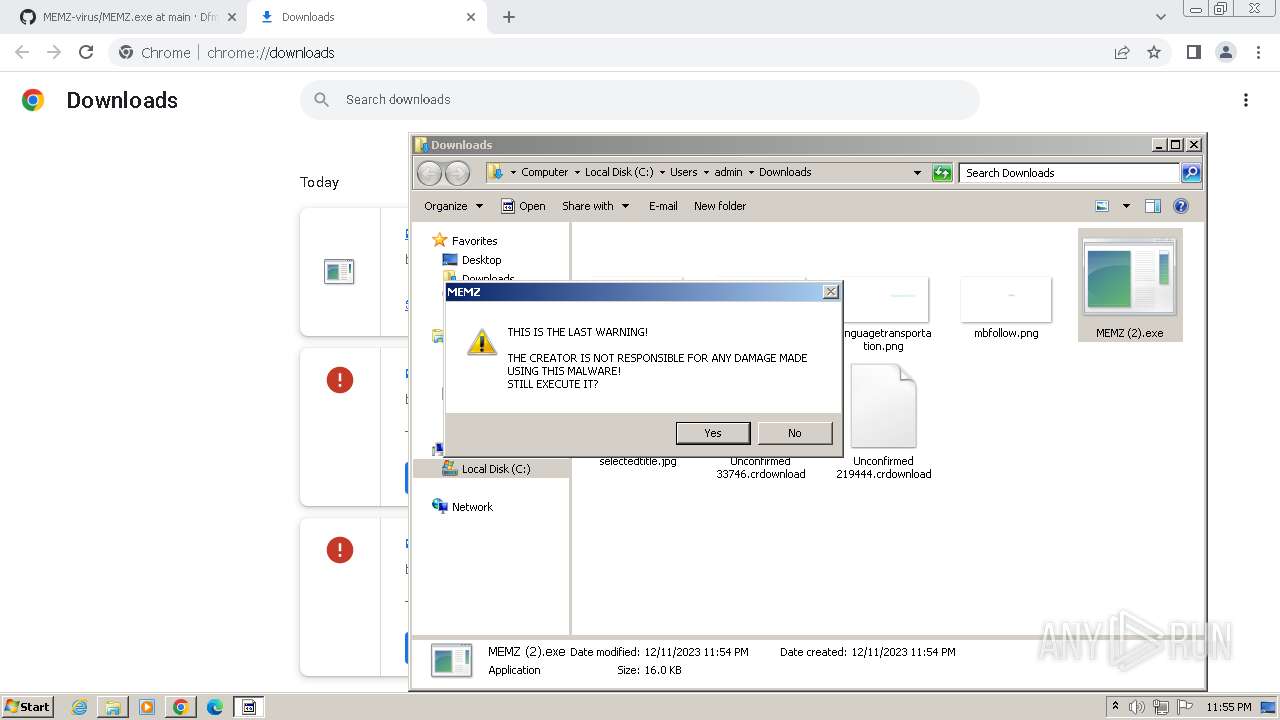Open the Share with dropdown
The image size is (1280, 720).
click(596, 206)
